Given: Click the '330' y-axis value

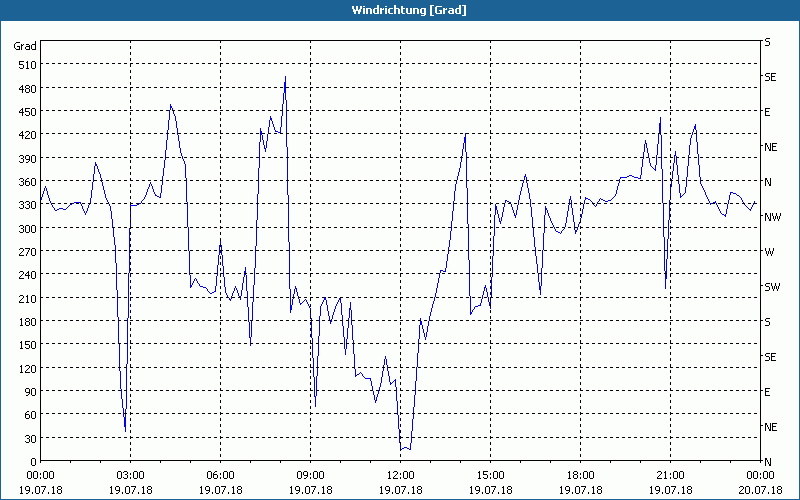Looking at the screenshot, I should tap(28, 205).
